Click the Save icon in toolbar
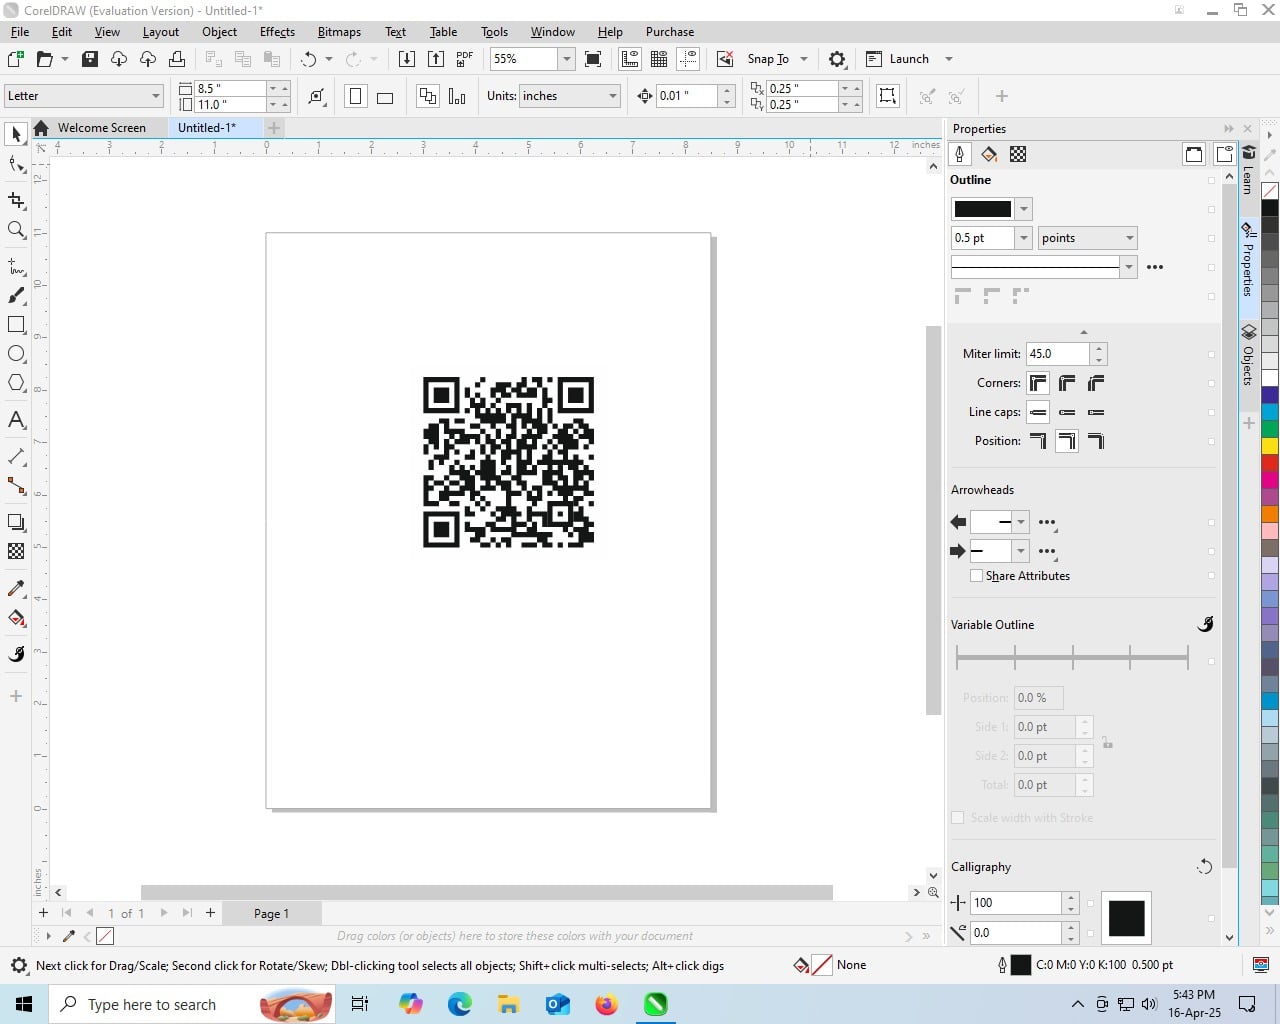This screenshot has height=1024, width=1280. click(90, 59)
